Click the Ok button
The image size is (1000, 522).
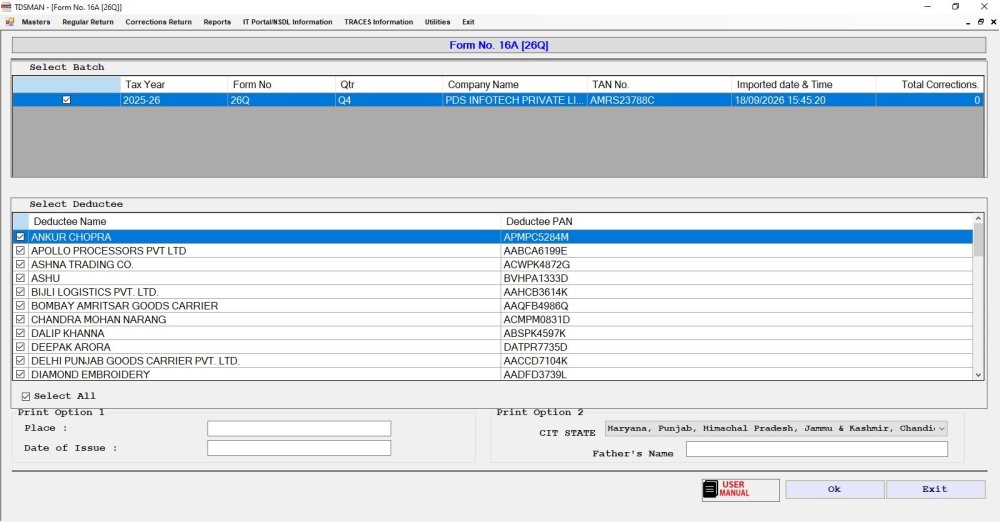pos(834,489)
